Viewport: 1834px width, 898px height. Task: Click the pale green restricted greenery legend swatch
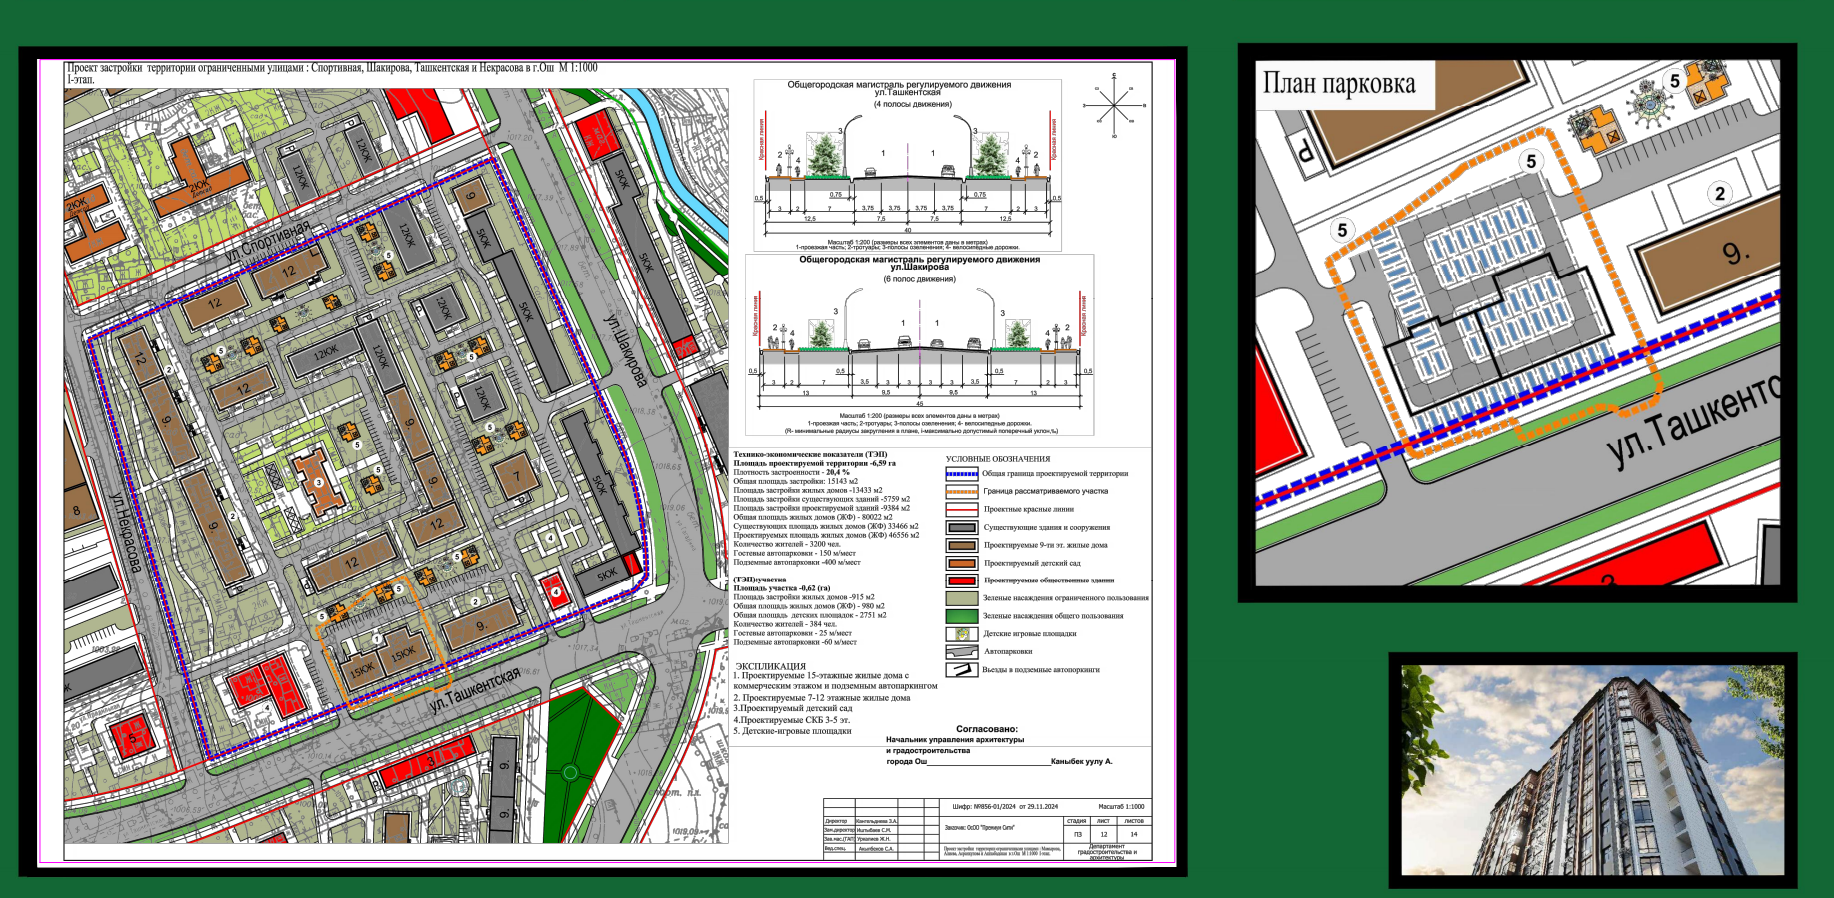click(962, 598)
